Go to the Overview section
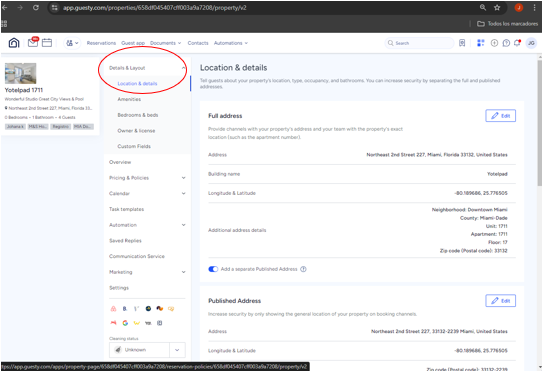 (120, 162)
